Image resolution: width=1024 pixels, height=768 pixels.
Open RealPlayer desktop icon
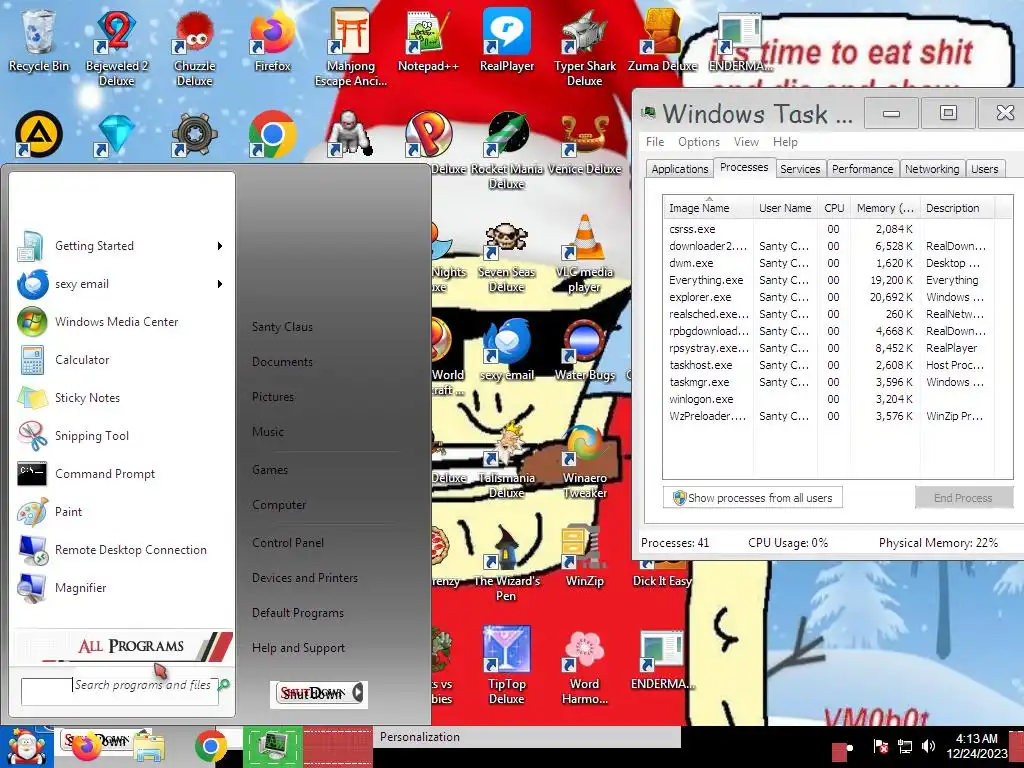(x=507, y=40)
